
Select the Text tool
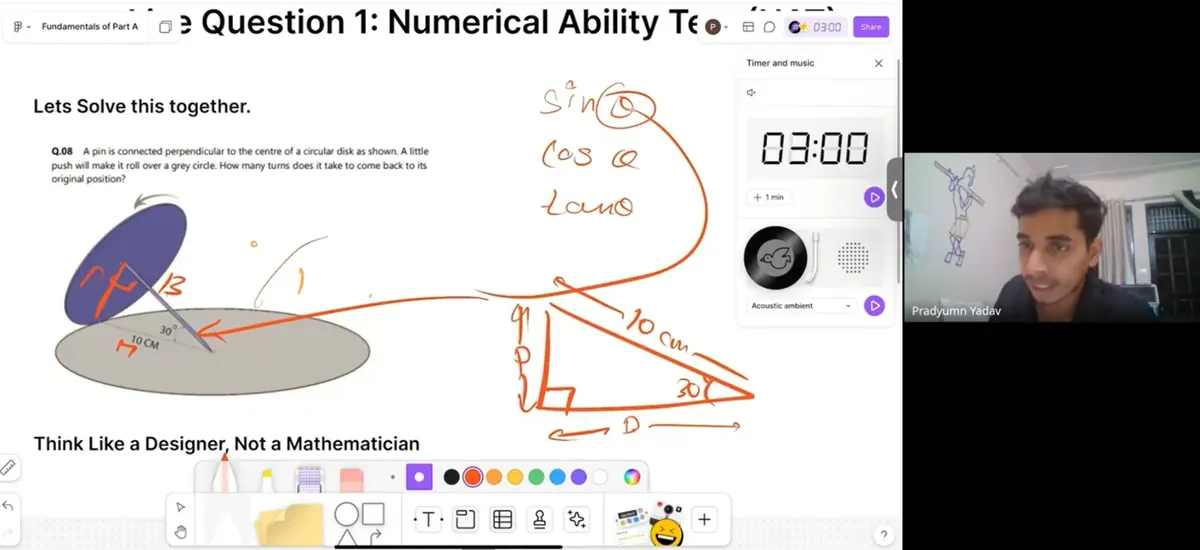[428, 519]
